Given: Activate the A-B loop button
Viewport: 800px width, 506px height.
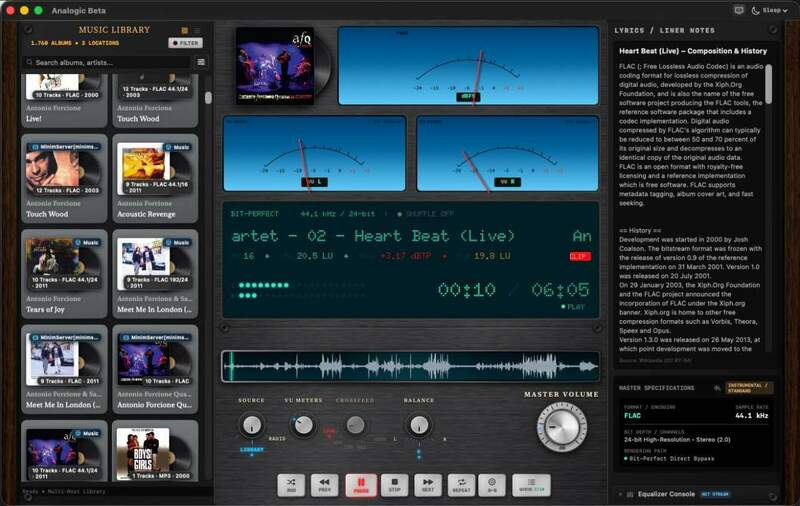Looking at the screenshot, I should 492,485.
